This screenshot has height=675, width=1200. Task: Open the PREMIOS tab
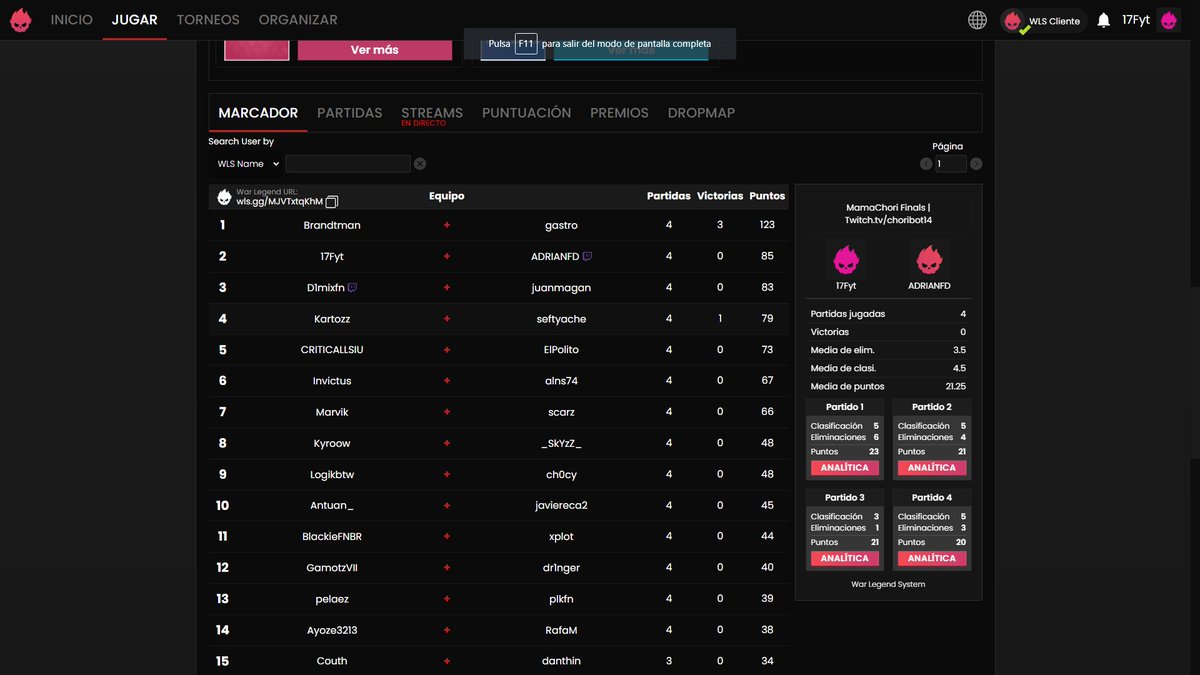click(619, 113)
